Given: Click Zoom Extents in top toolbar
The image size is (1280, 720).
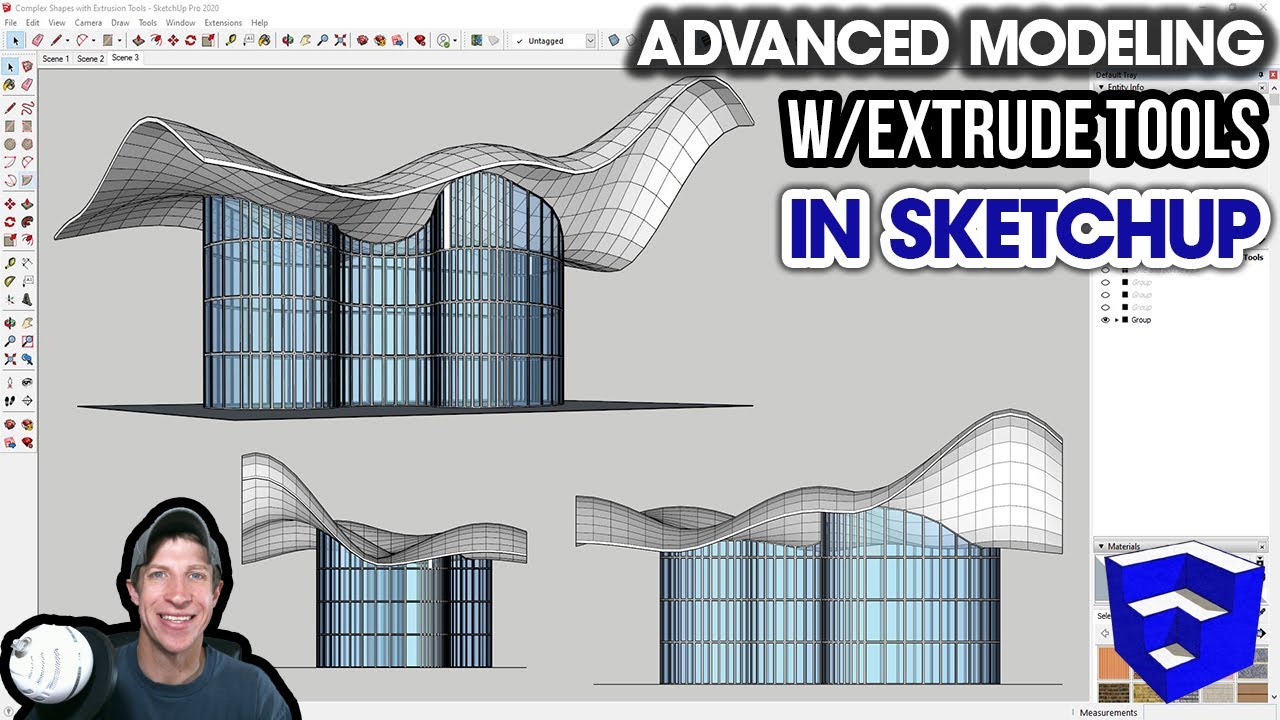Looking at the screenshot, I should (340, 41).
